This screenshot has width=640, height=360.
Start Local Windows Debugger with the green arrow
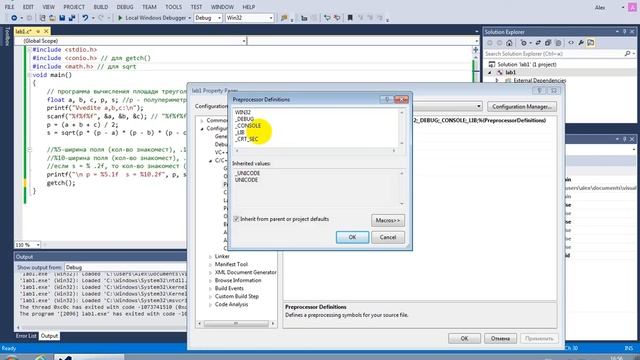(x=120, y=18)
